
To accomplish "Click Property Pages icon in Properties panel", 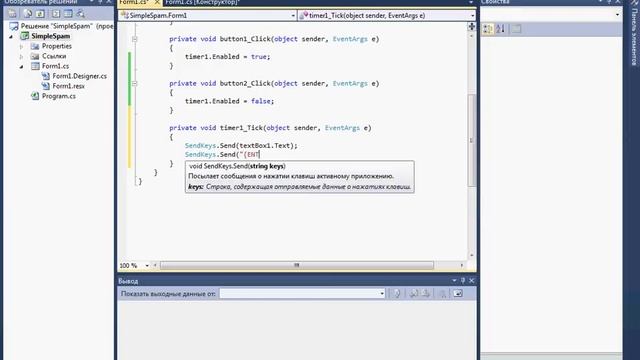I will tap(516, 29).
